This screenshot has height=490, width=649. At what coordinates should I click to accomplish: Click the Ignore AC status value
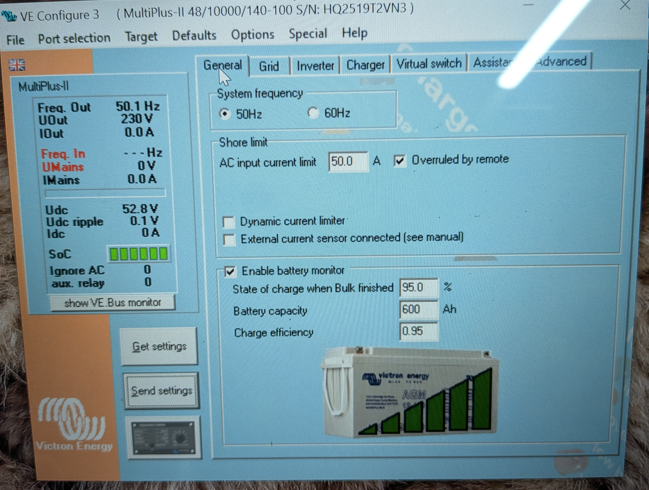click(x=147, y=270)
